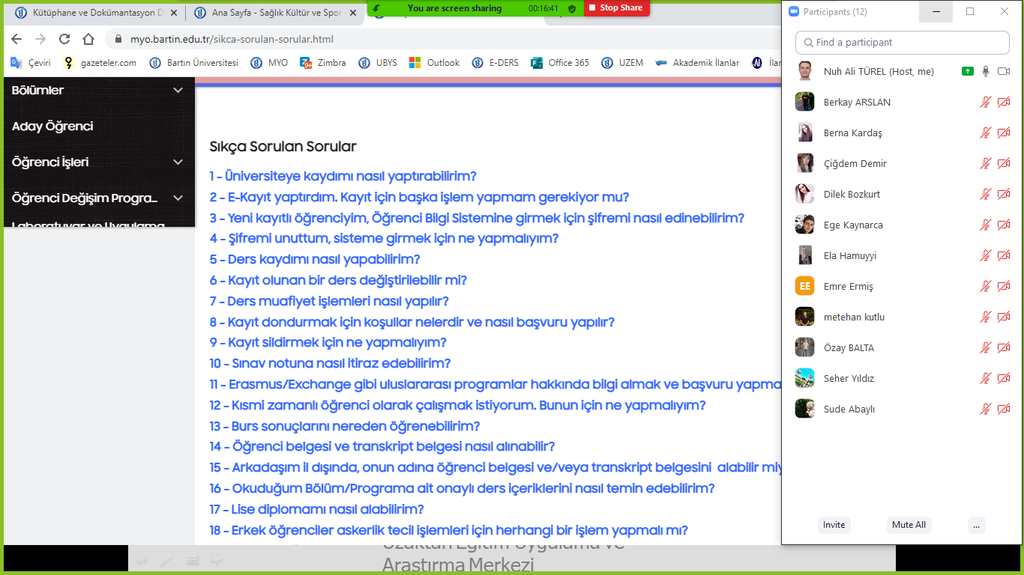Image resolution: width=1024 pixels, height=575 pixels.
Task: Select participant Ela Hamuyyi's avatar
Action: (805, 255)
